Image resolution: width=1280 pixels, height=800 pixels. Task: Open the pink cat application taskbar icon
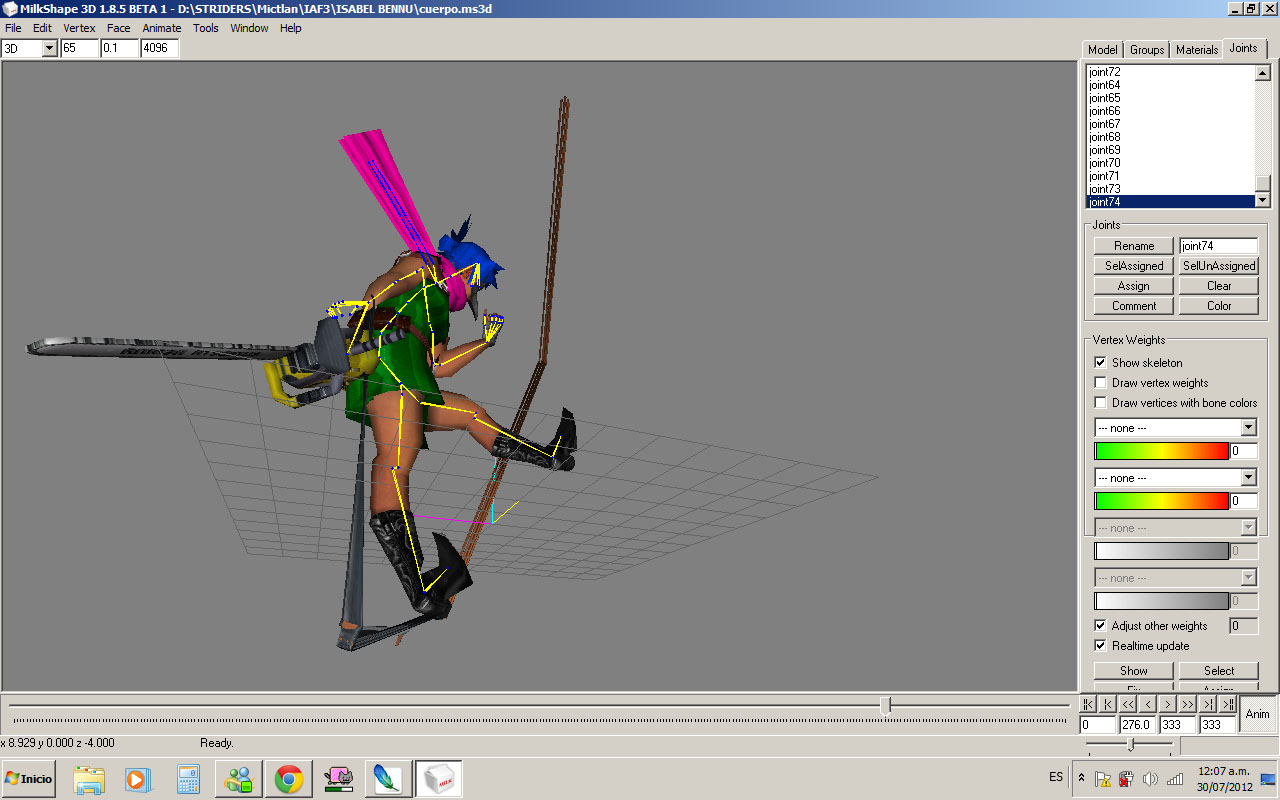(339, 779)
